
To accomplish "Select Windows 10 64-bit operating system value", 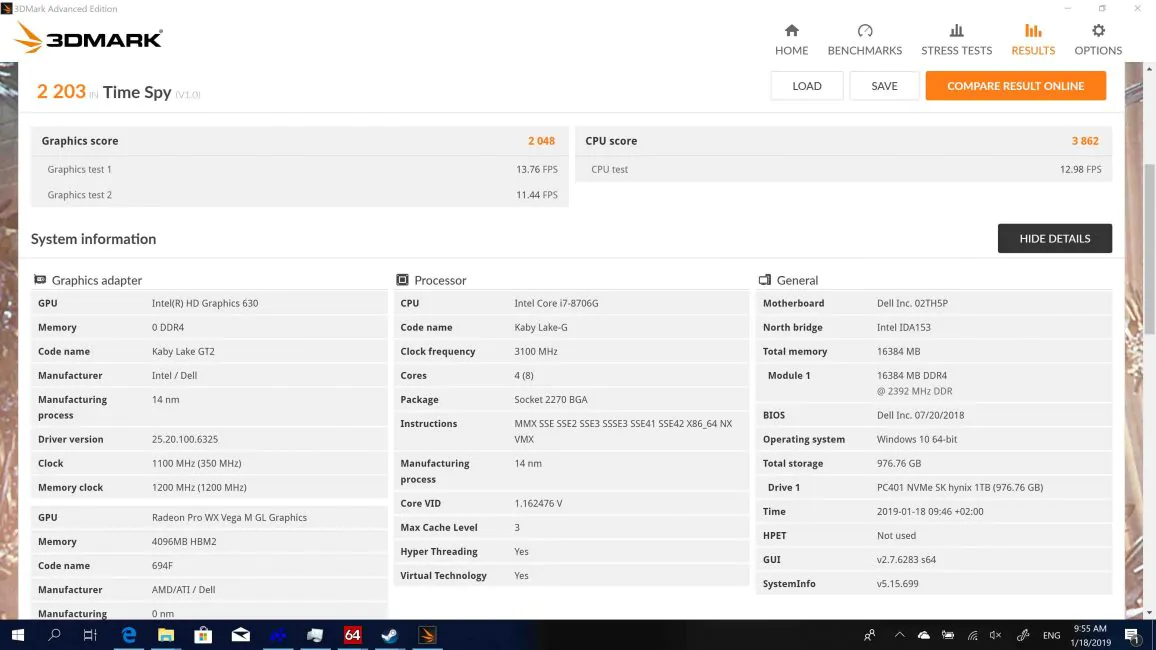I will click(x=917, y=439).
